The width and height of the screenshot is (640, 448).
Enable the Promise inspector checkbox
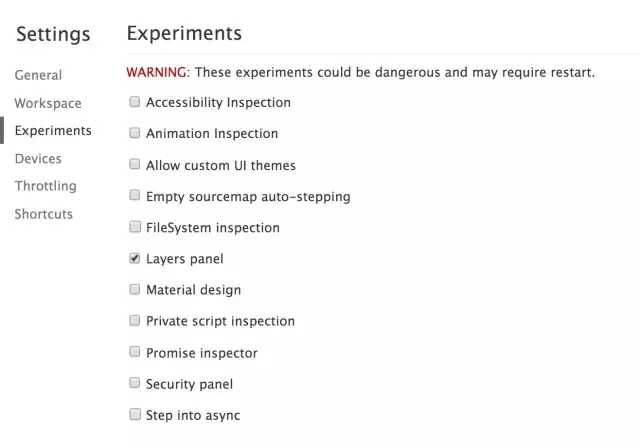(x=135, y=352)
